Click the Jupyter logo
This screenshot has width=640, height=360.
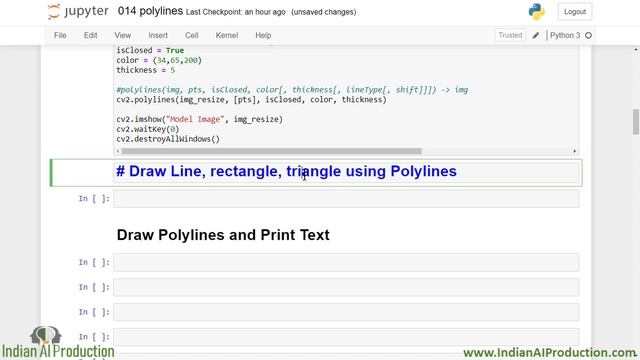(x=78, y=11)
